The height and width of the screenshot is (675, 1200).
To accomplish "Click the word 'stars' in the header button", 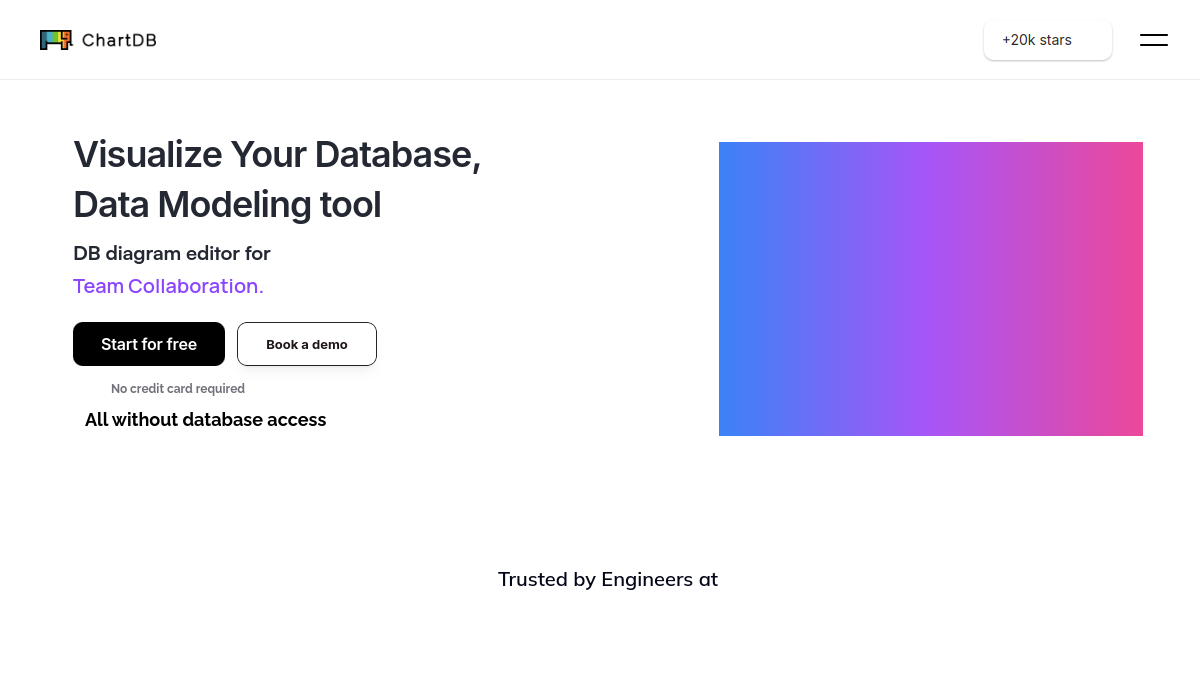I will (x=1055, y=40).
